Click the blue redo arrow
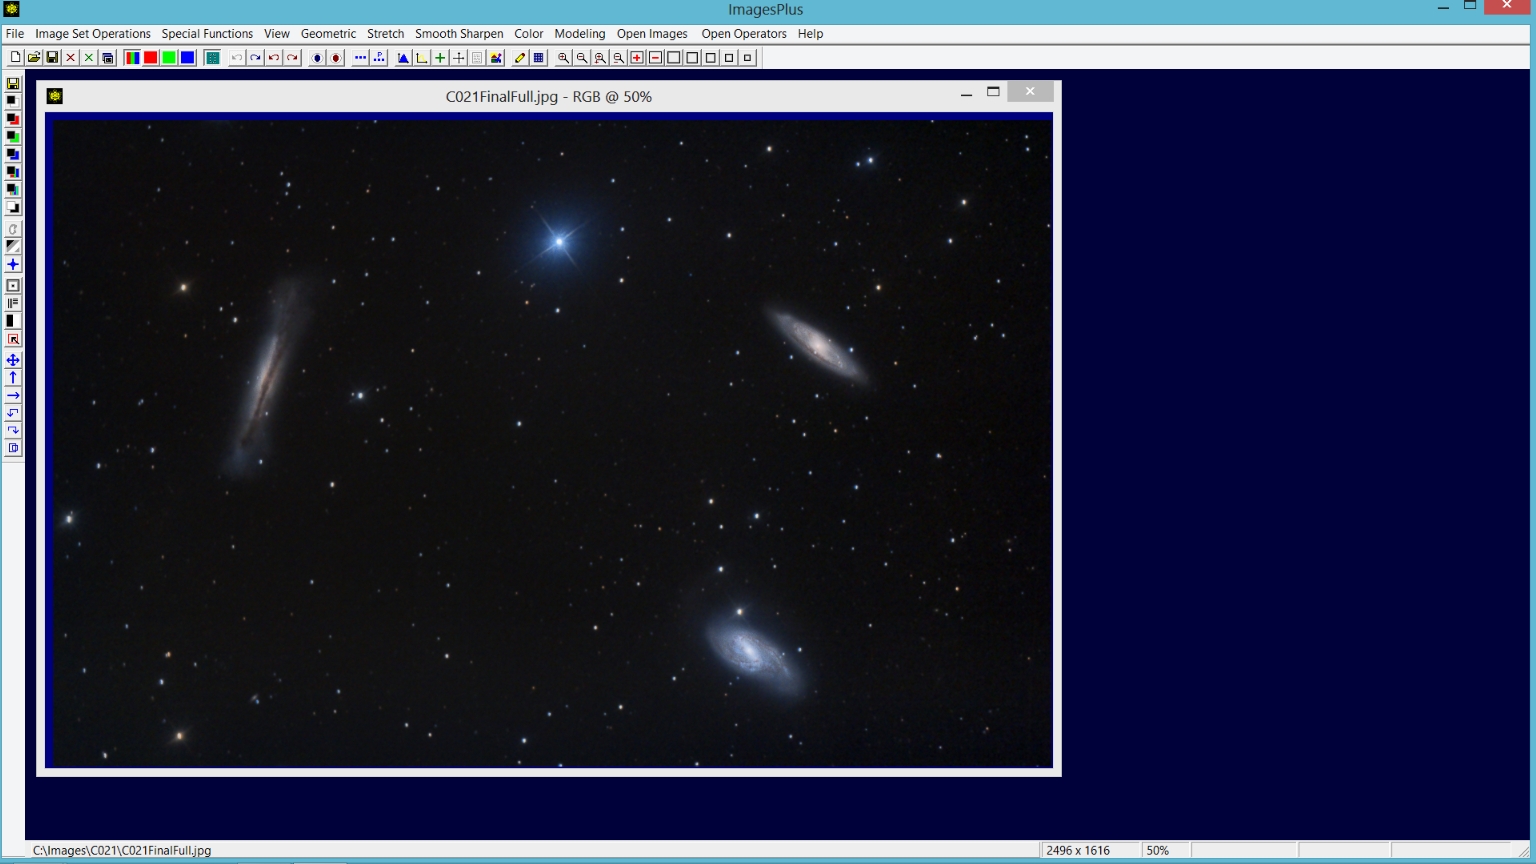Image resolution: width=1536 pixels, height=864 pixels. [x=255, y=58]
